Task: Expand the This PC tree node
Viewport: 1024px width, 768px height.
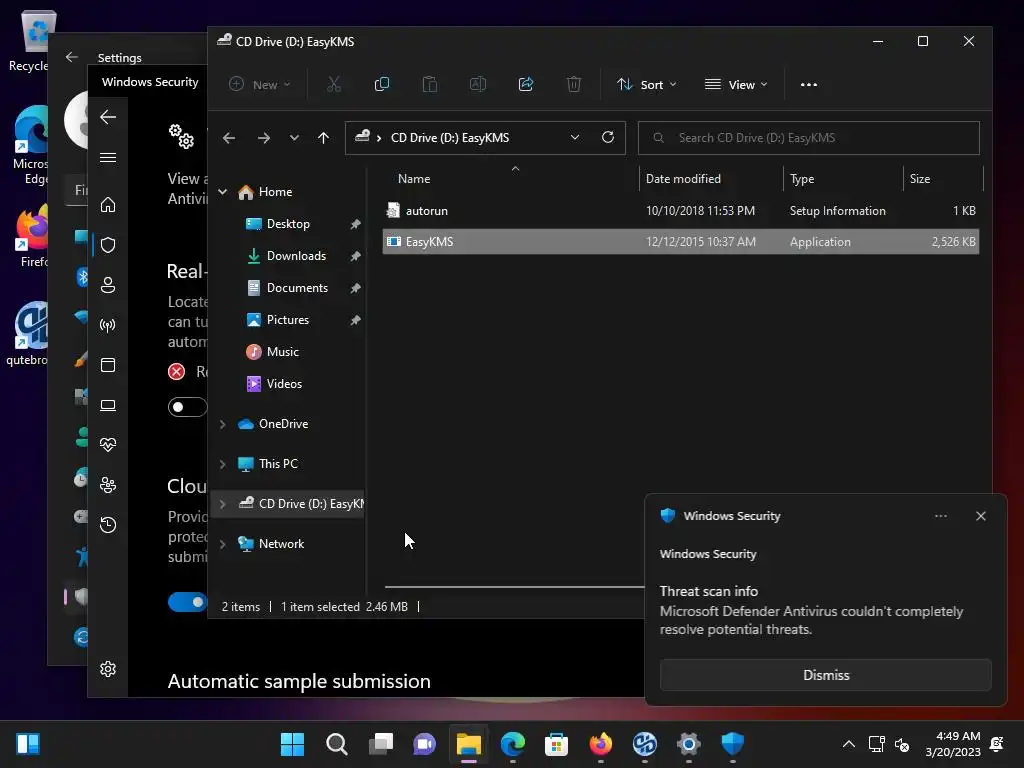Action: 223,464
